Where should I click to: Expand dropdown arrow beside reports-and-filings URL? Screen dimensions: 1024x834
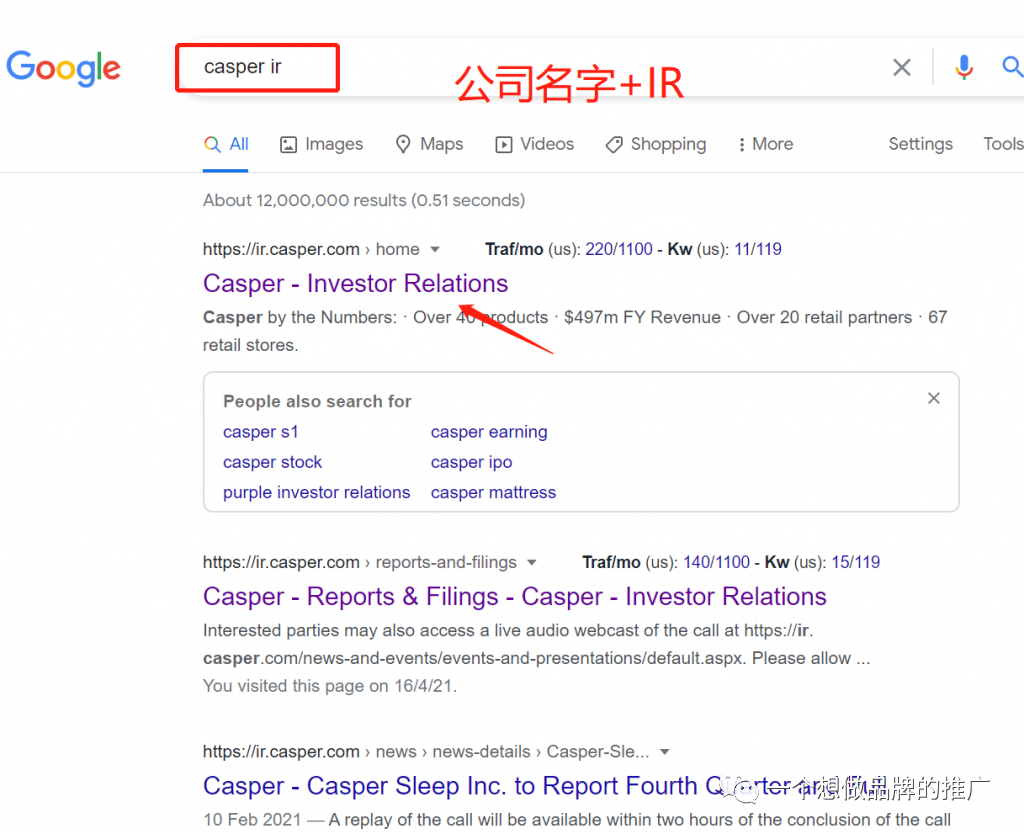pyautogui.click(x=532, y=562)
